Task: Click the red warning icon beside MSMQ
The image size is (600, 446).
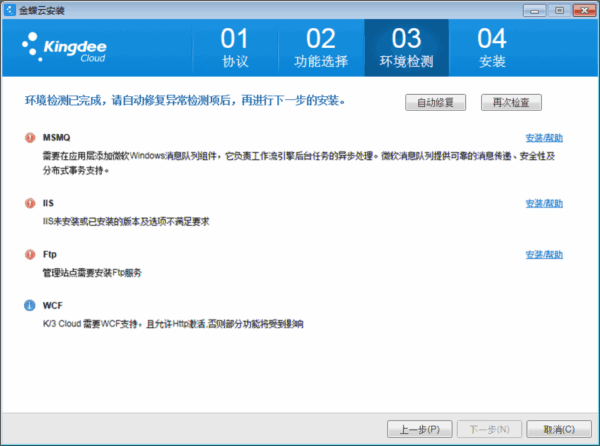Action: tap(29, 137)
